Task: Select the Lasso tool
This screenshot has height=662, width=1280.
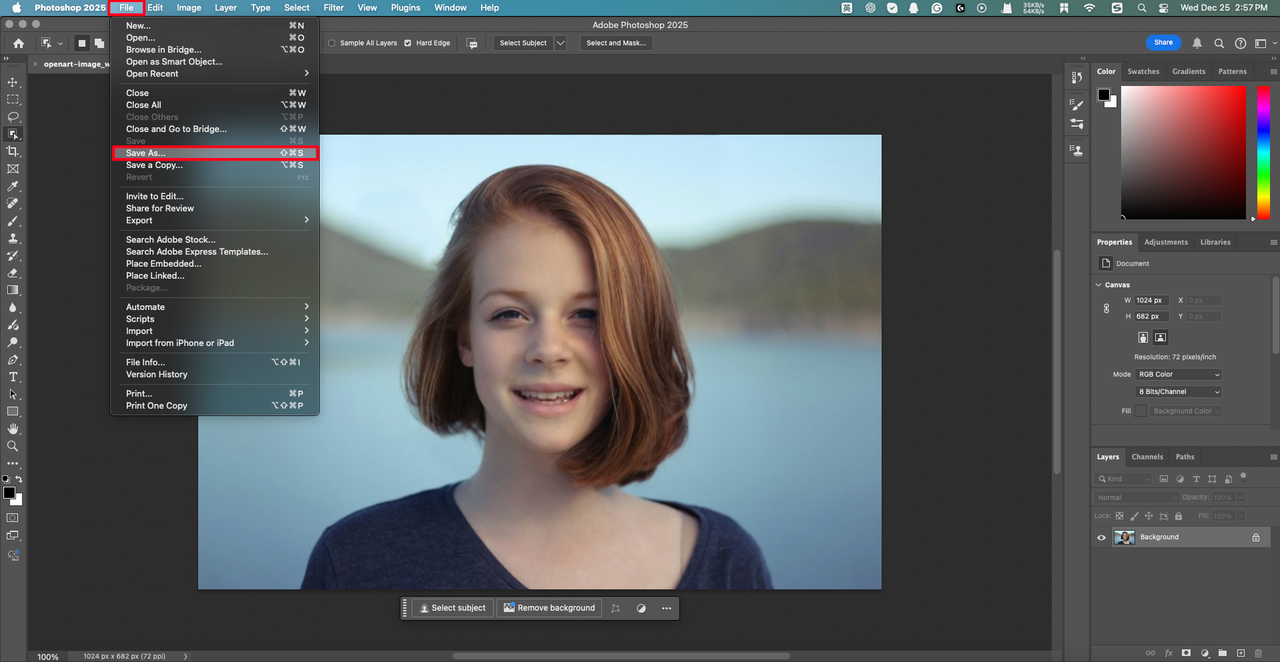Action: [13, 117]
